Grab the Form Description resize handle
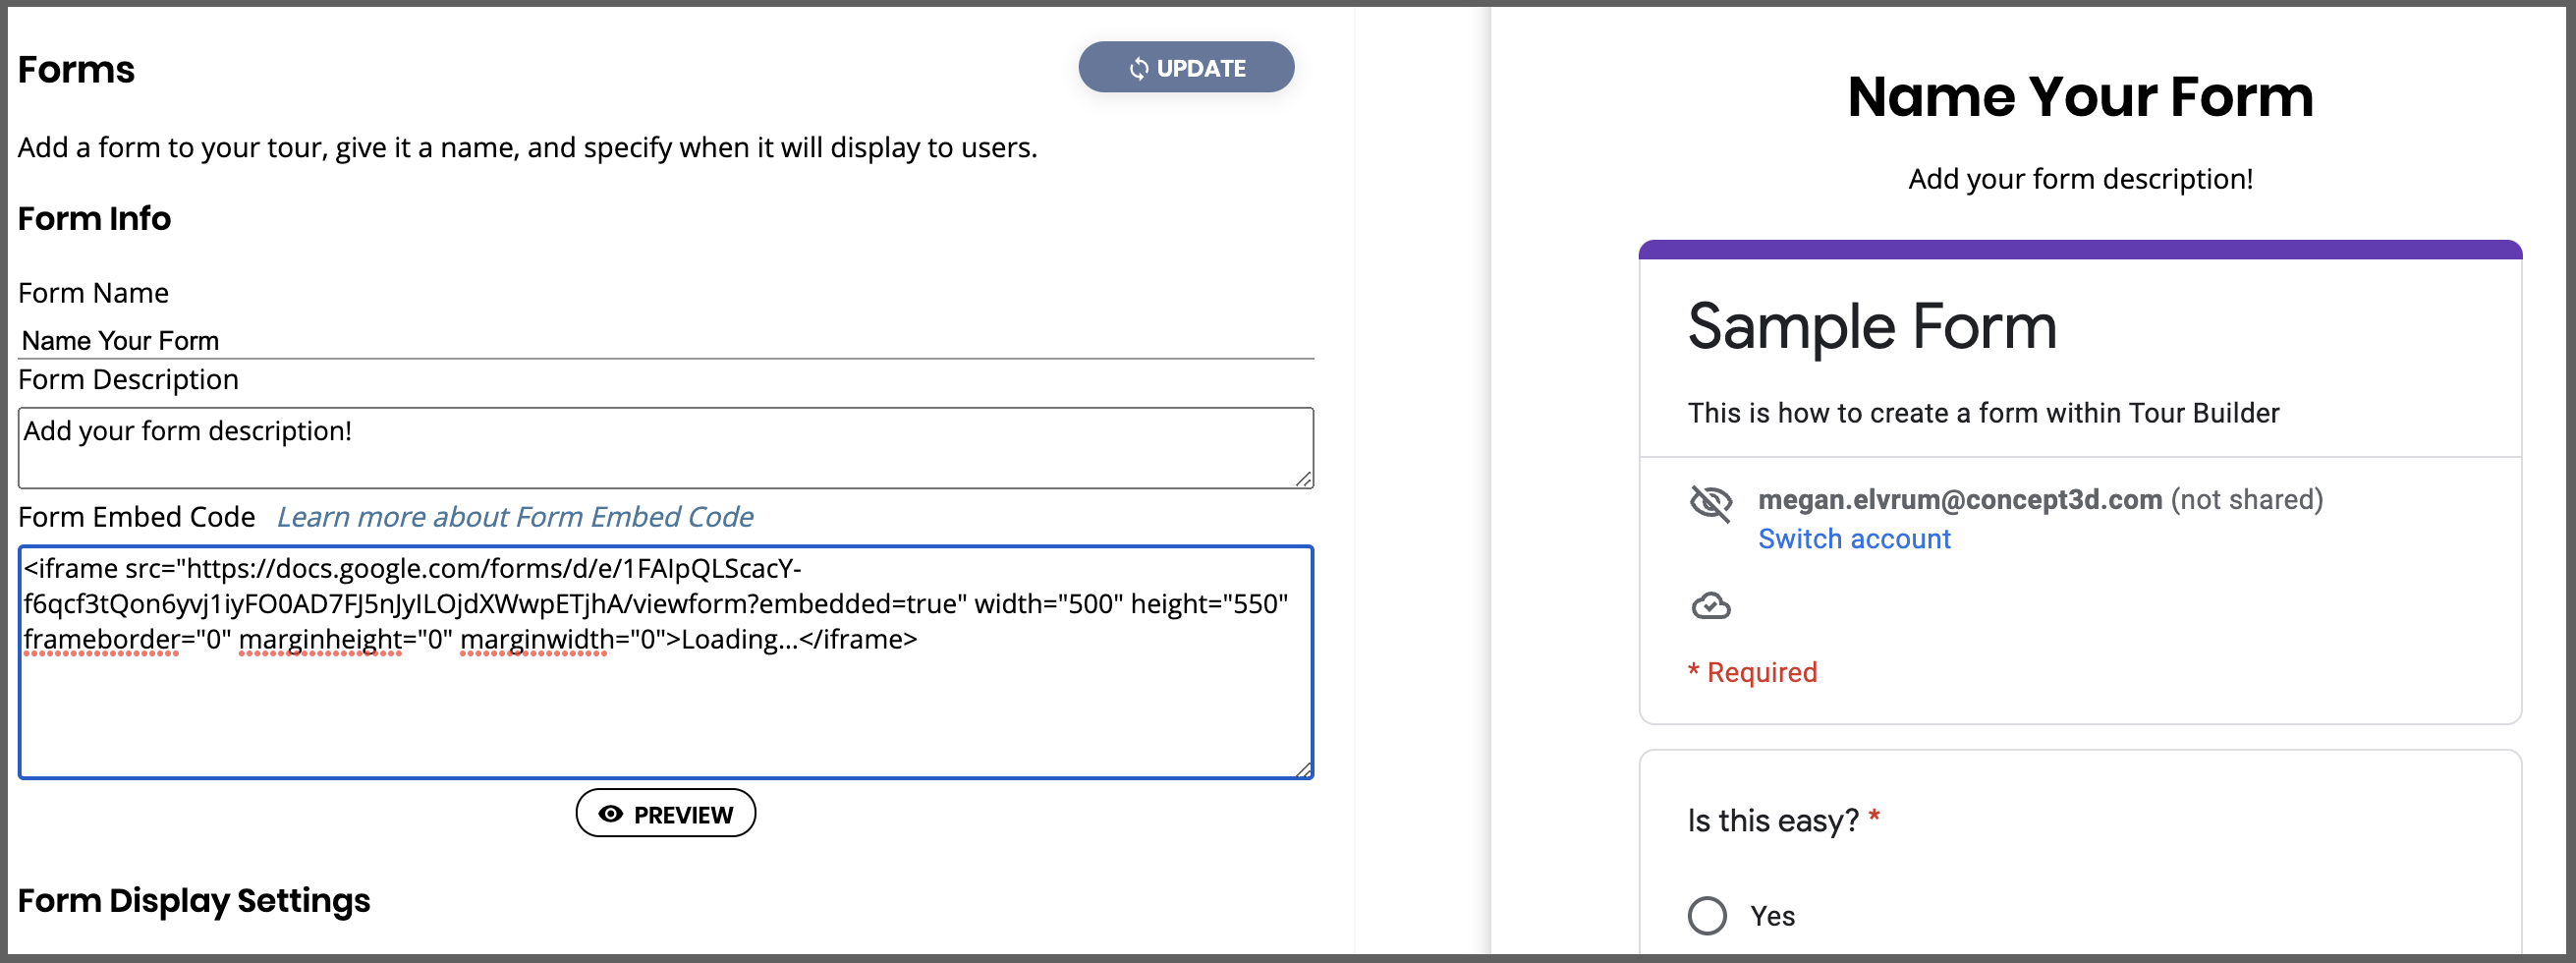The height and width of the screenshot is (963, 2576). 1304,479
